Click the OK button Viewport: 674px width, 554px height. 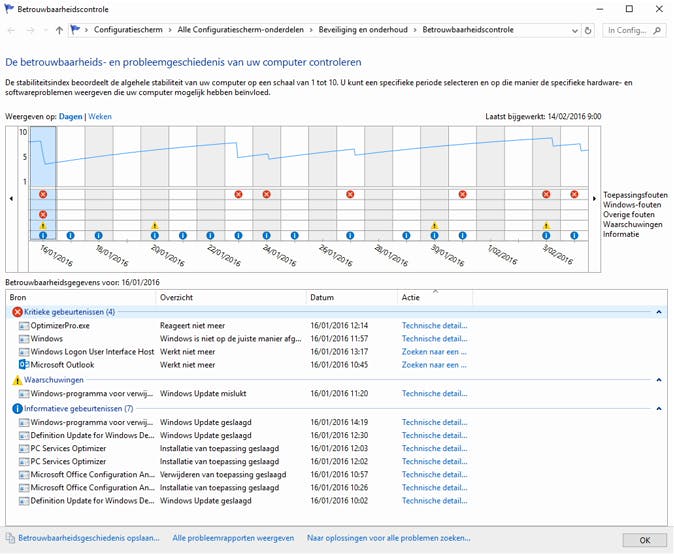tap(645, 540)
